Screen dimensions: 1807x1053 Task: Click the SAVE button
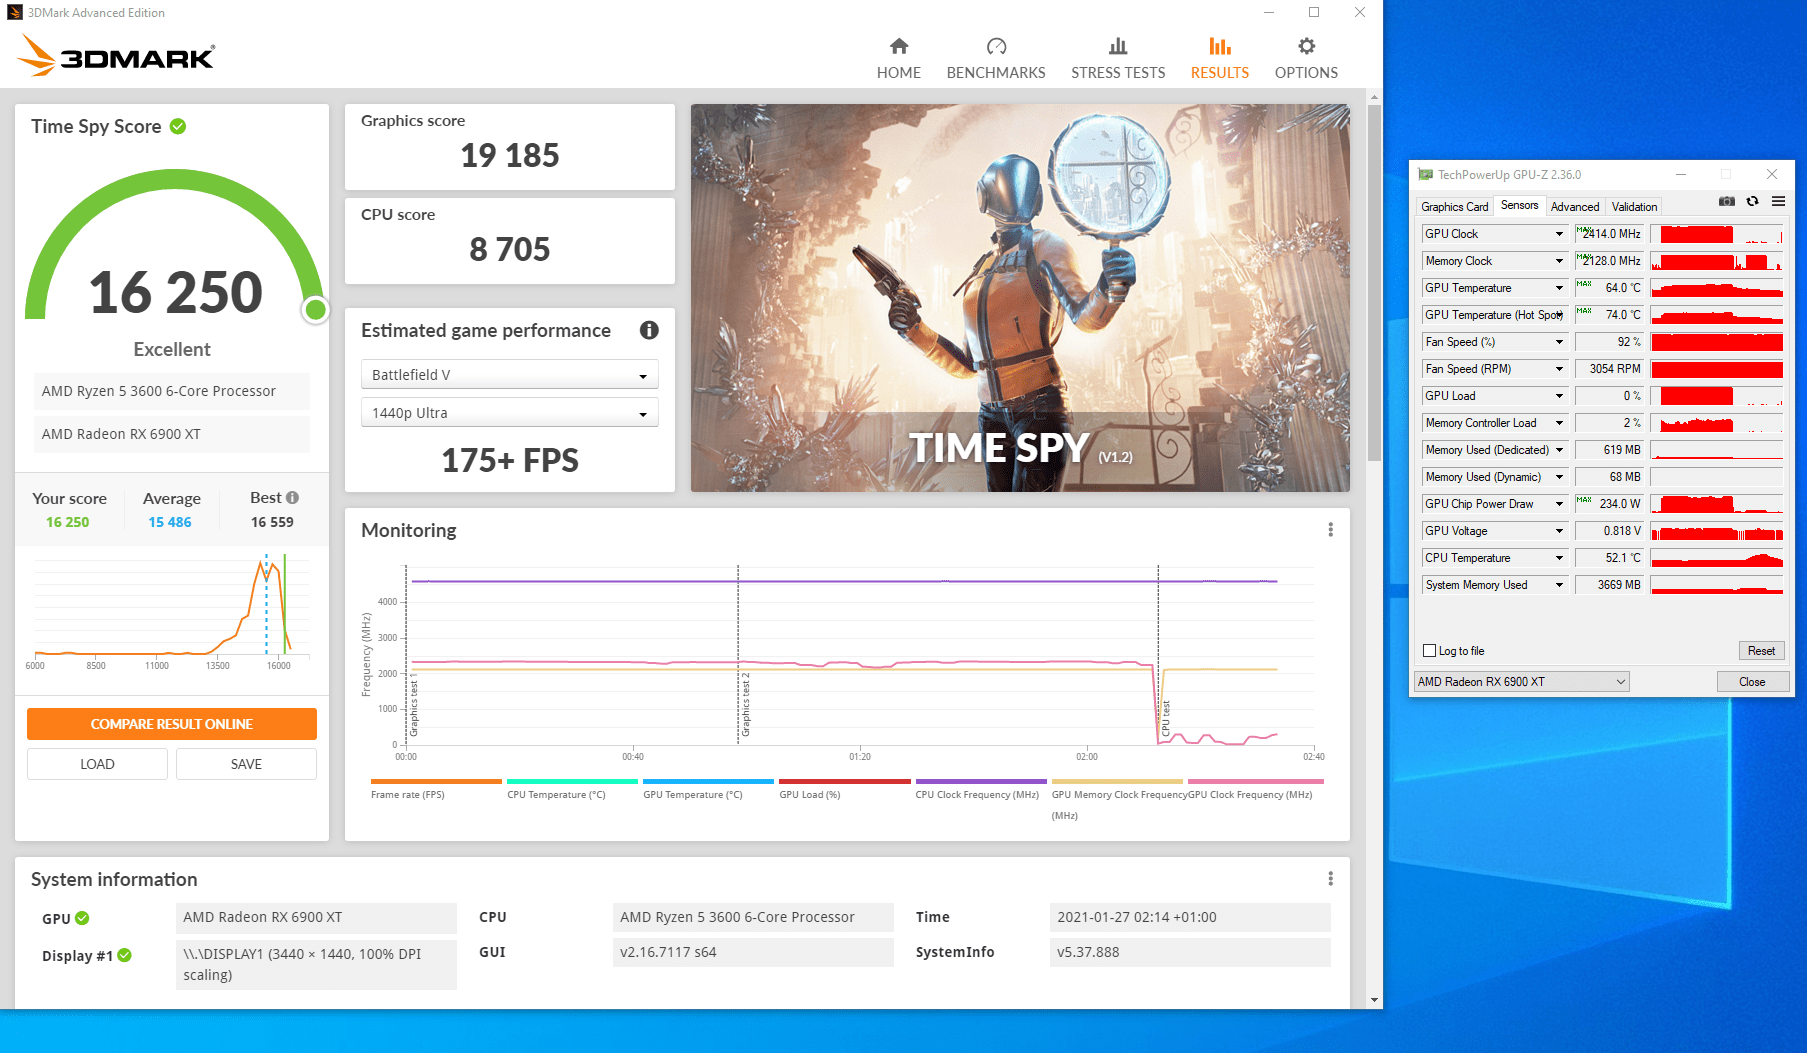pos(246,764)
